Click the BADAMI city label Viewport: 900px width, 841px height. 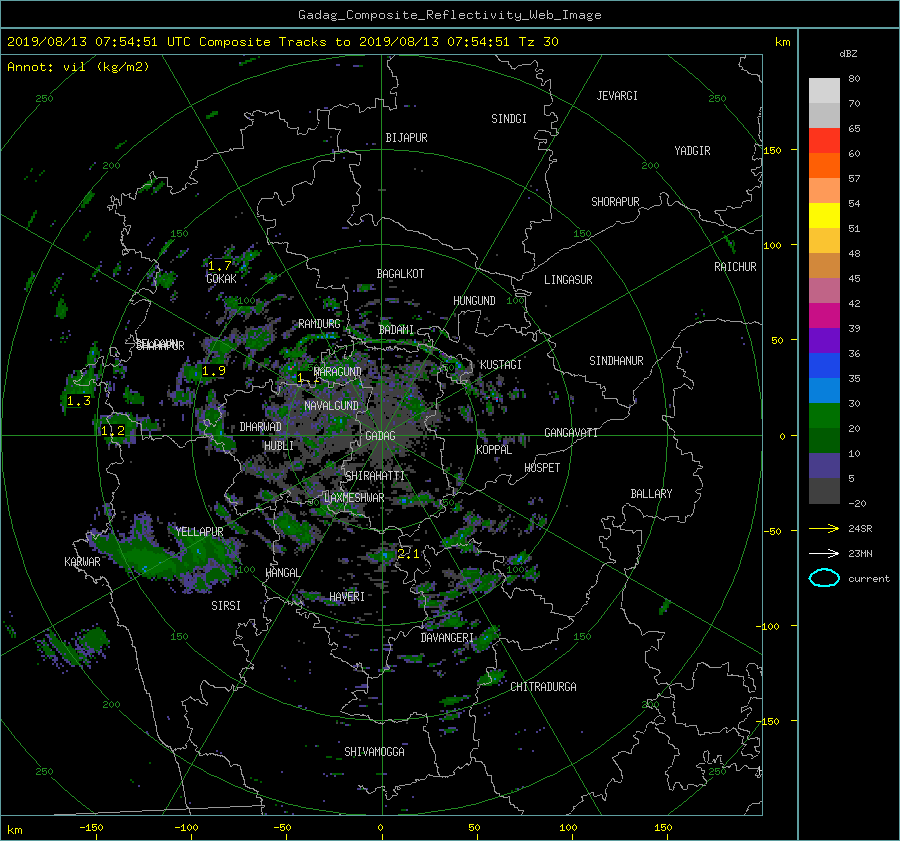[396, 330]
